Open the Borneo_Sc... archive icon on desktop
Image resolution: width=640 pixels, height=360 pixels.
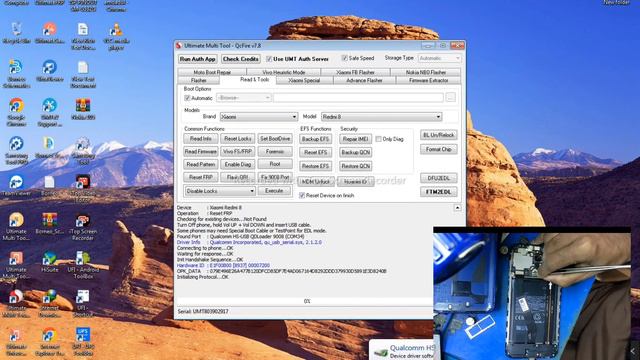tap(49, 224)
